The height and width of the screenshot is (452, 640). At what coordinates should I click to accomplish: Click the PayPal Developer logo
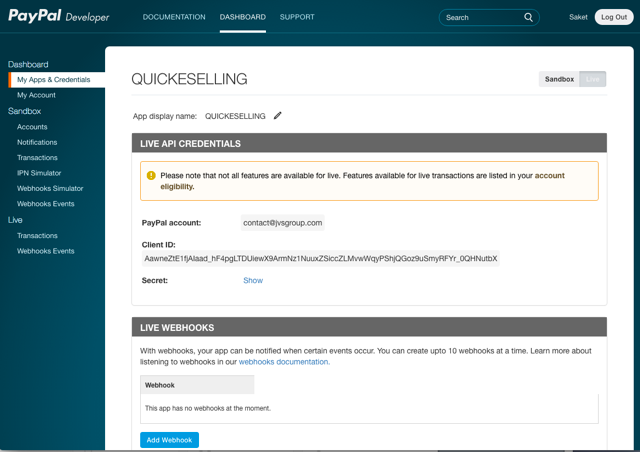tap(59, 16)
